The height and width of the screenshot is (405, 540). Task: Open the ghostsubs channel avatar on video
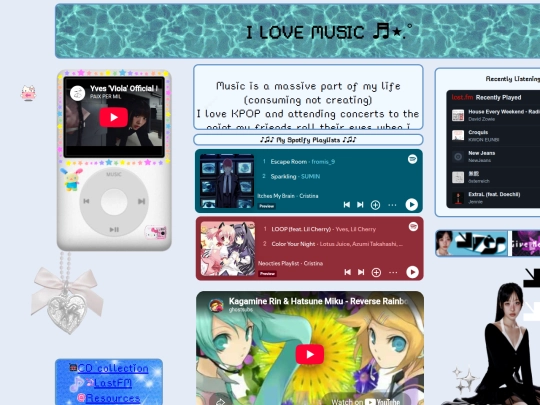216,305
